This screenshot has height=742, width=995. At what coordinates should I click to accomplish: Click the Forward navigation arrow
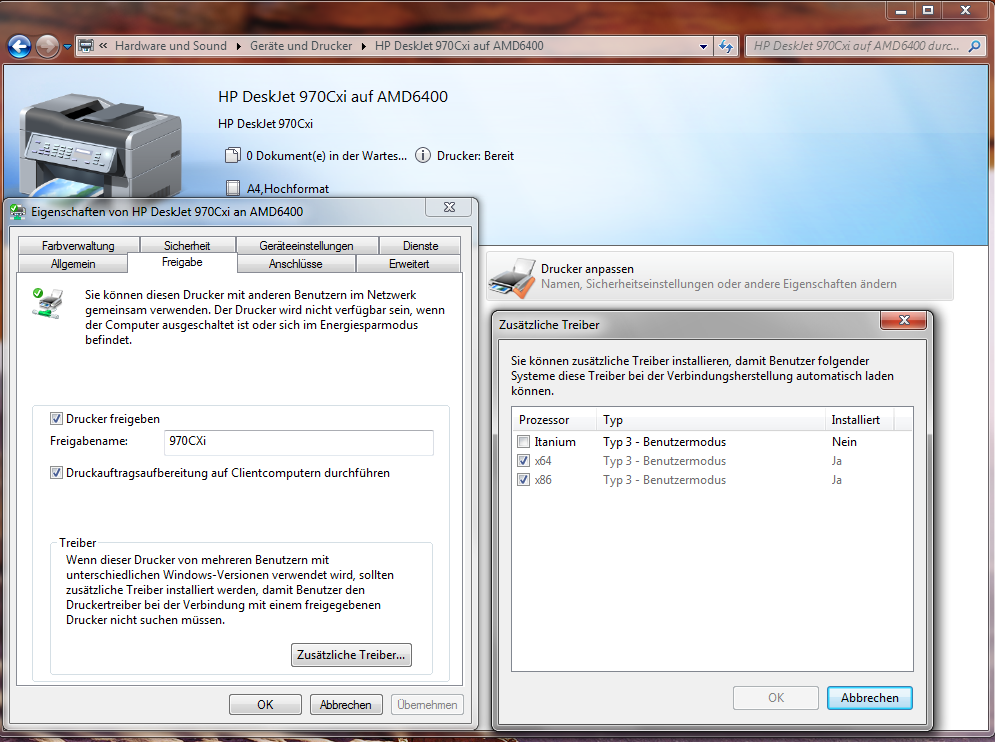coord(47,46)
